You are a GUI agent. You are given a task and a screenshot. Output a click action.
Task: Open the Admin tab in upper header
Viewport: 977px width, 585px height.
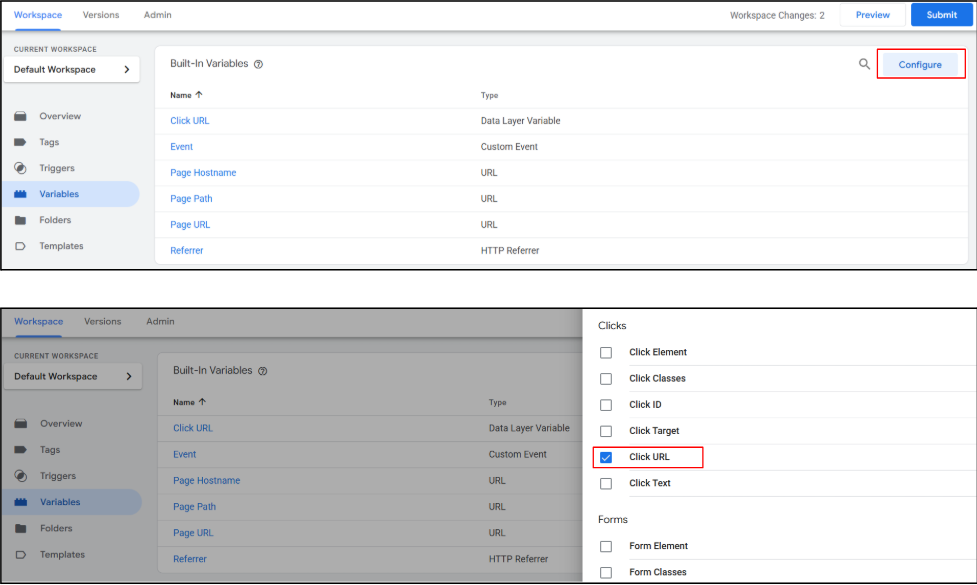[157, 15]
